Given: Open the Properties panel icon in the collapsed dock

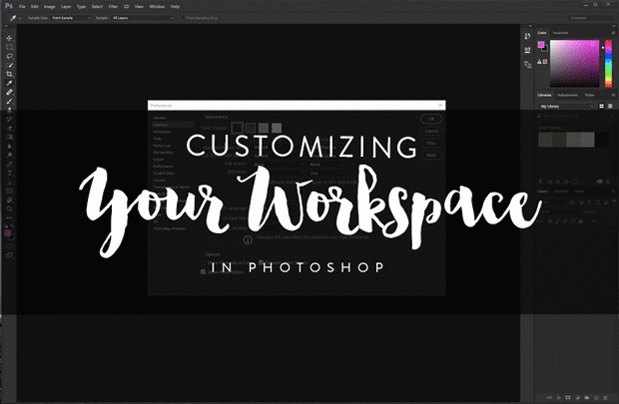Looking at the screenshot, I should 527,50.
